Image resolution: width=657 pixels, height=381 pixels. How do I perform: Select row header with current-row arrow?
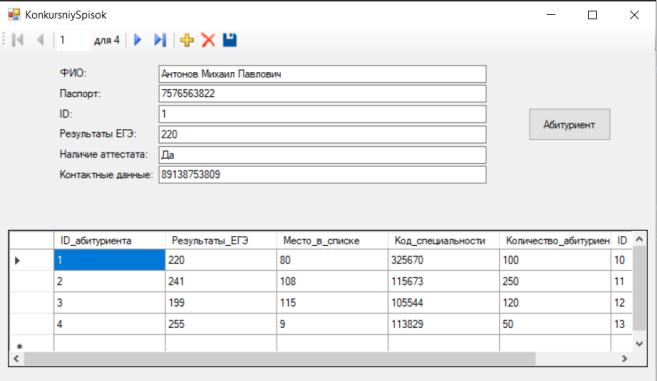[x=31, y=260]
